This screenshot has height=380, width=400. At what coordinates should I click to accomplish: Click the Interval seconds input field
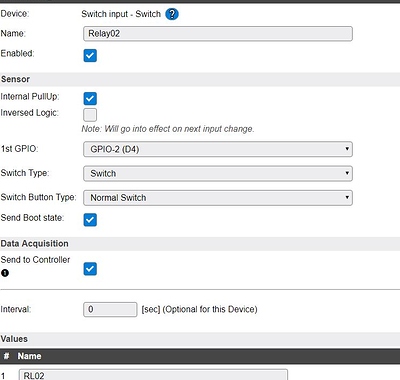110,309
